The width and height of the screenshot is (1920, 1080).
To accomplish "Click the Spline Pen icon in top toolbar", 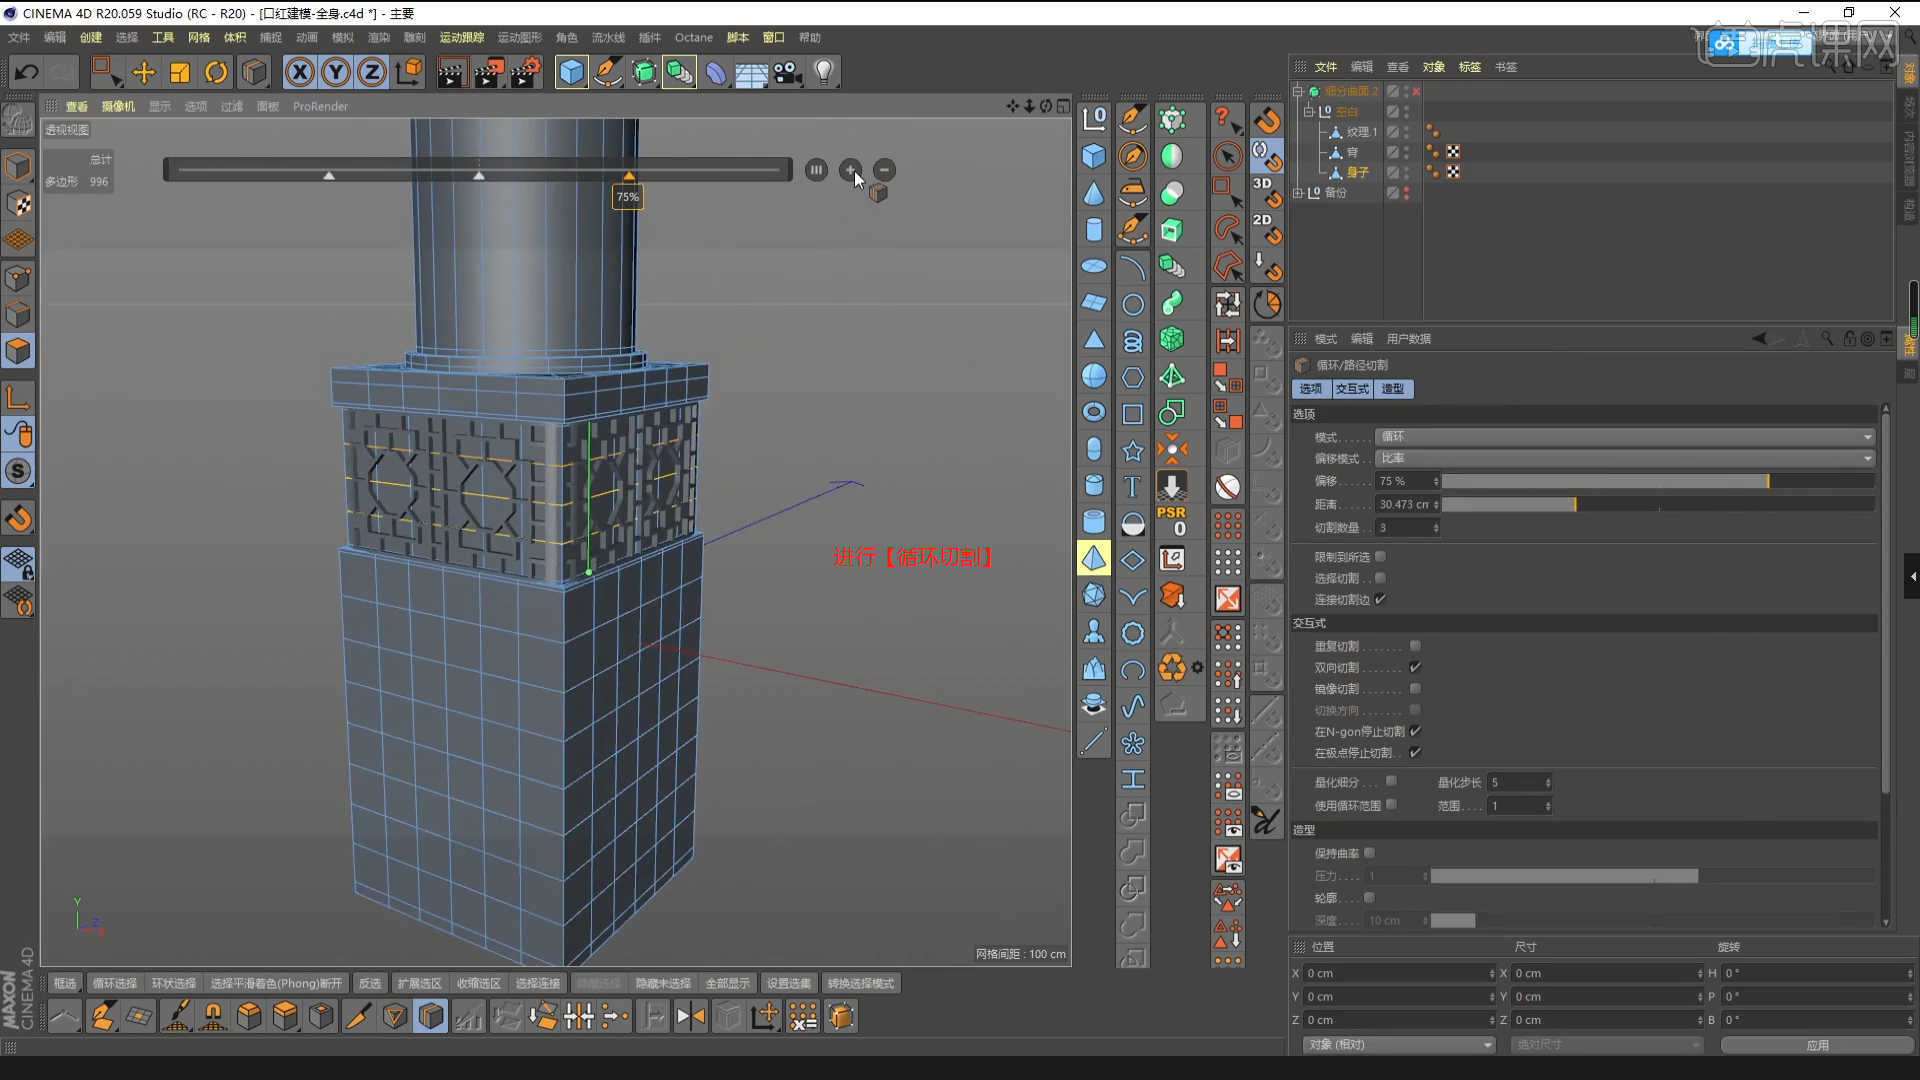I will (x=607, y=72).
